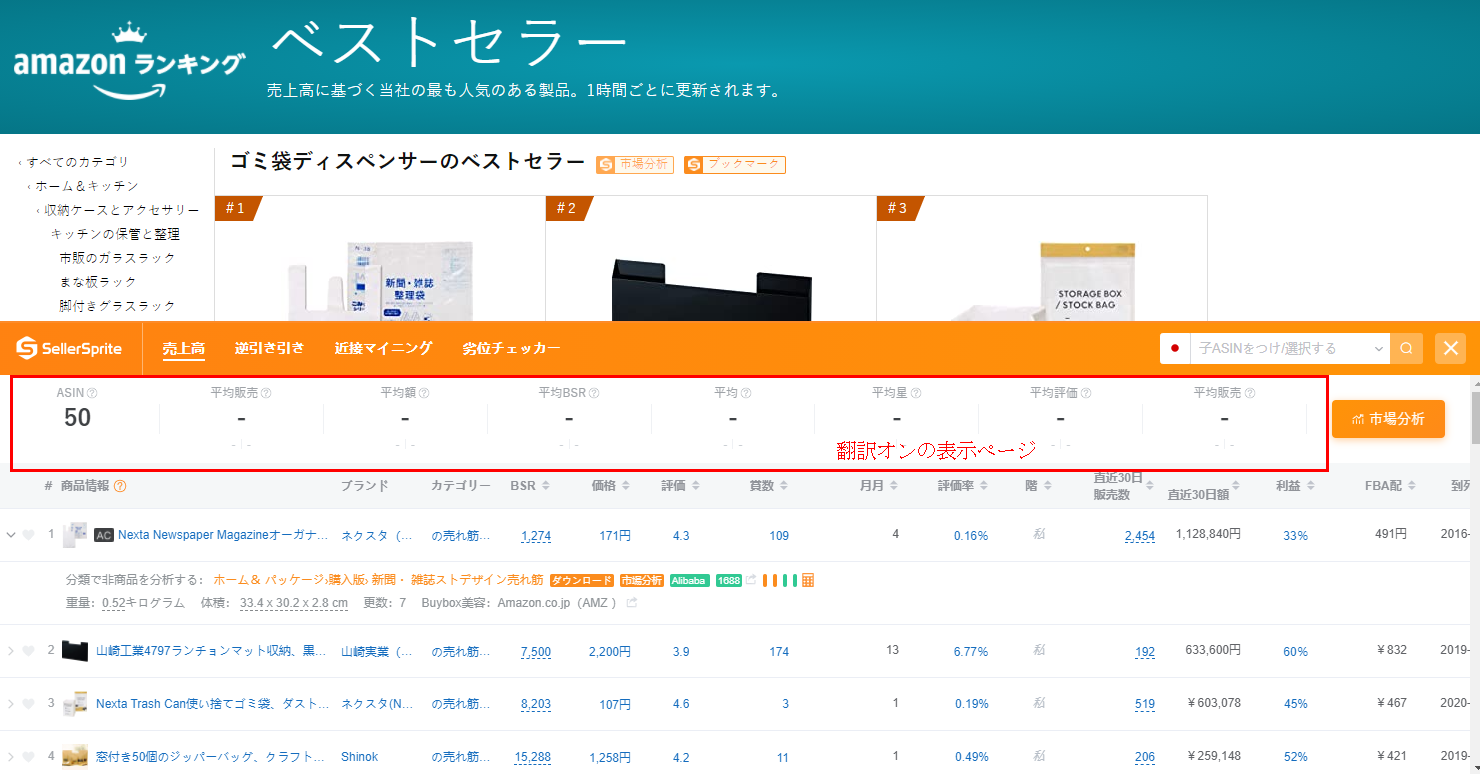Click the help icon beside 平均BSR
1480x774 pixels.
[x=594, y=394]
